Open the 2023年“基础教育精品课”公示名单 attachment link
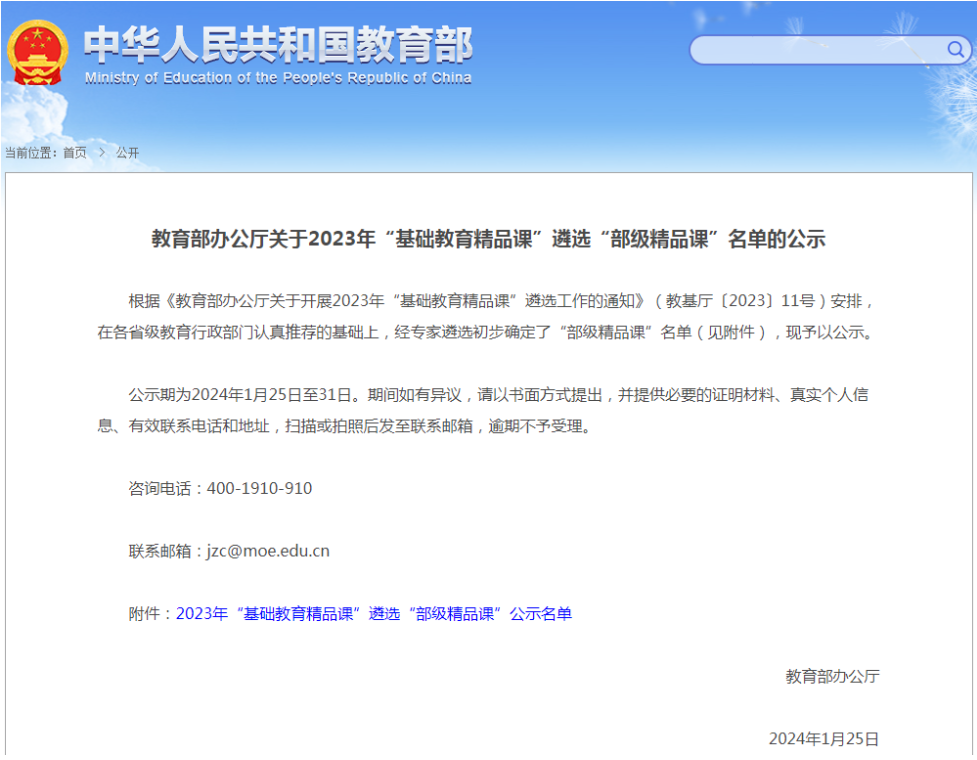 pos(374,614)
